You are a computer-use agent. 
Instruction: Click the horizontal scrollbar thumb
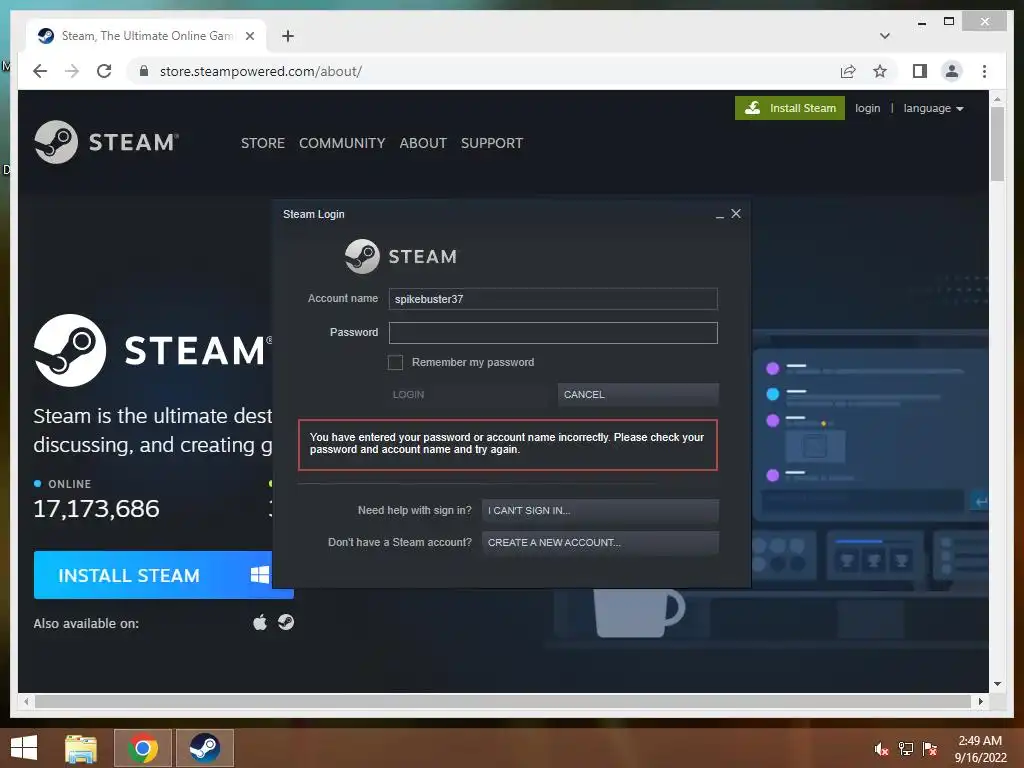pyautogui.click(x=502, y=701)
